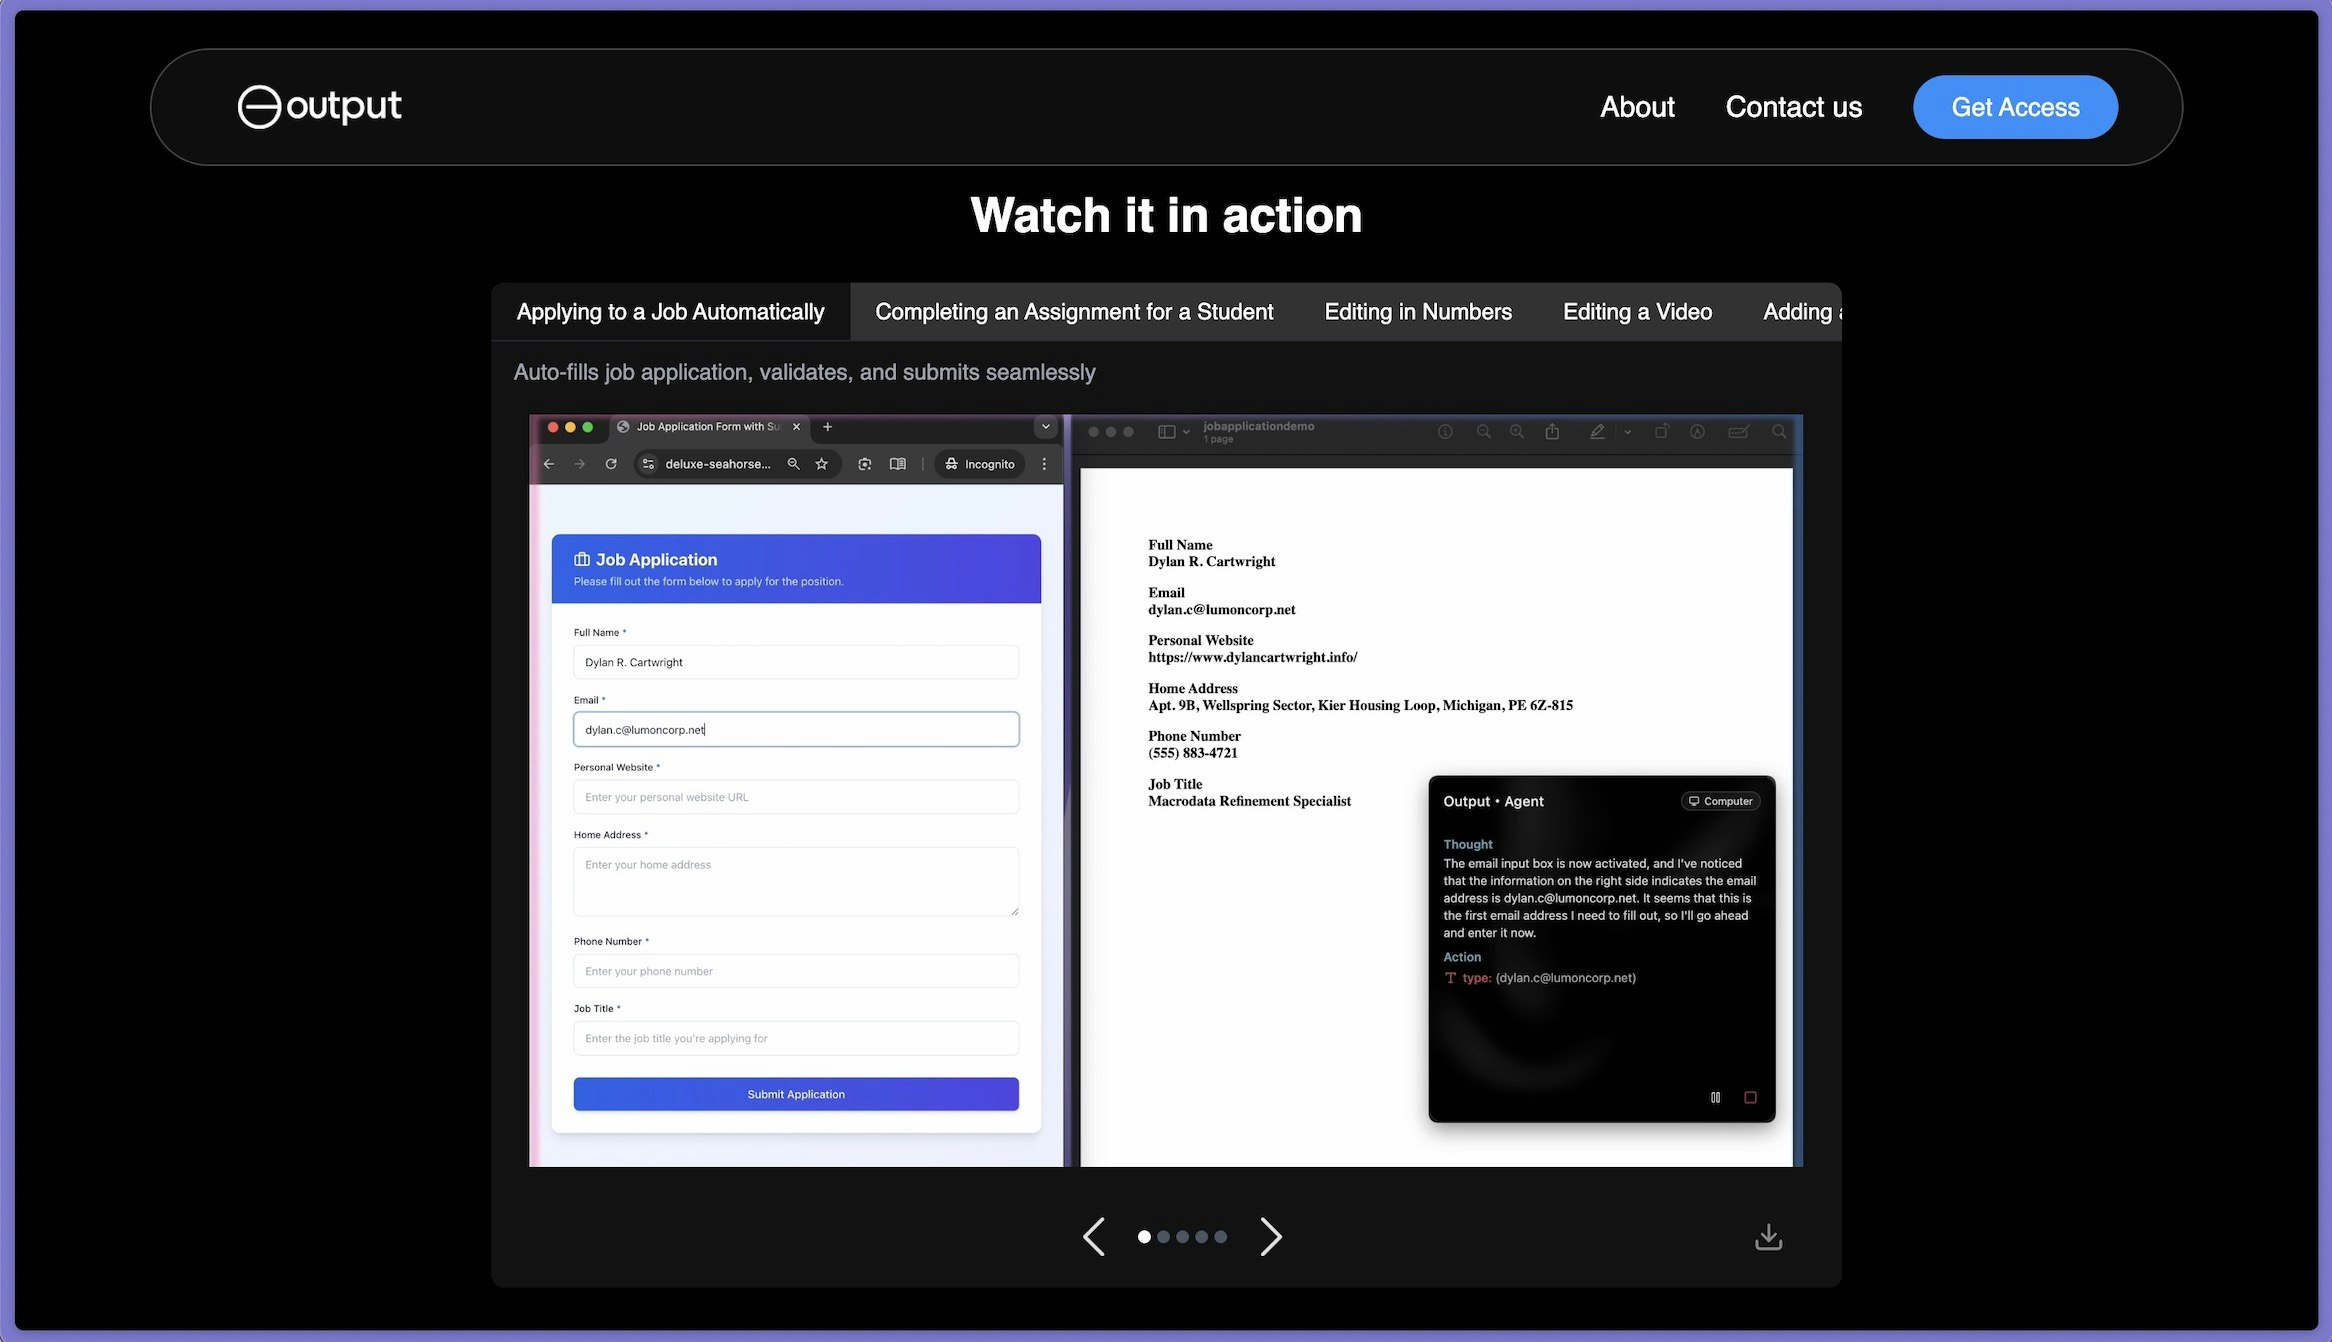Stop the agent with the red square icon
Image resolution: width=2332 pixels, height=1342 pixels.
1750,1097
